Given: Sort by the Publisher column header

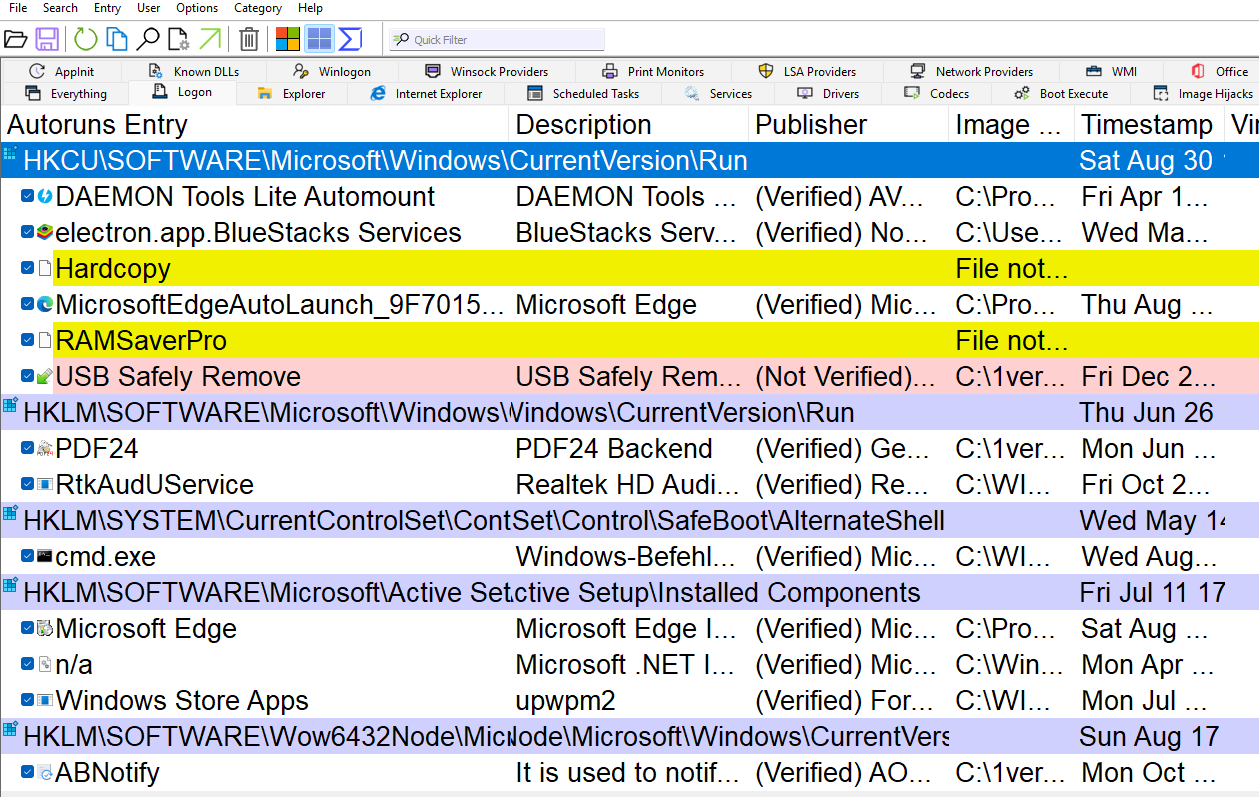Looking at the screenshot, I should [848, 125].
